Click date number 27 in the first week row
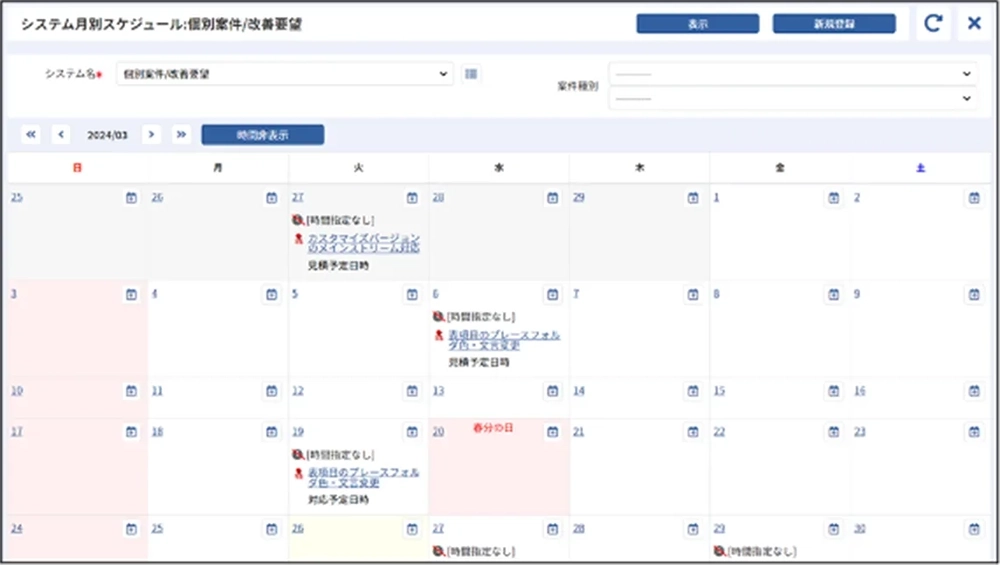 click(x=297, y=198)
